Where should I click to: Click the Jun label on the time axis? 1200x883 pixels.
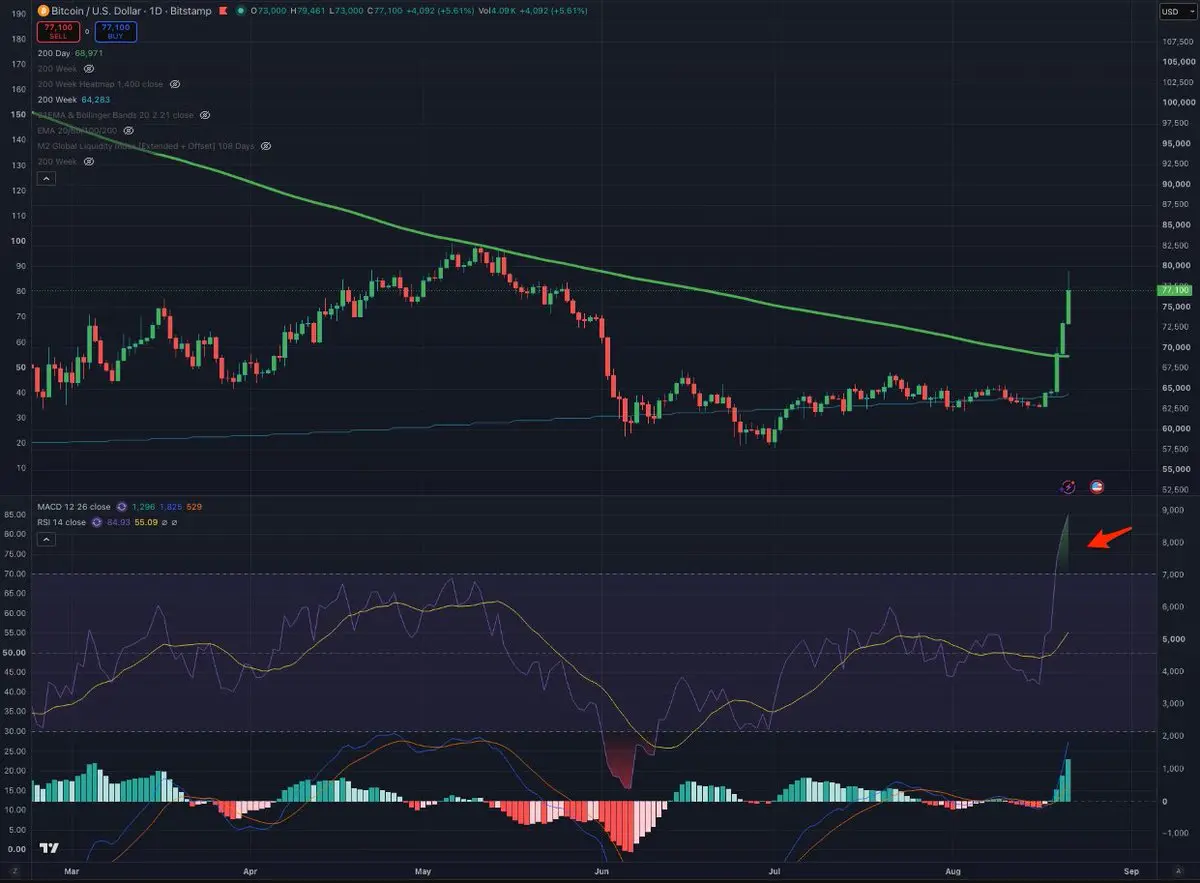(603, 870)
